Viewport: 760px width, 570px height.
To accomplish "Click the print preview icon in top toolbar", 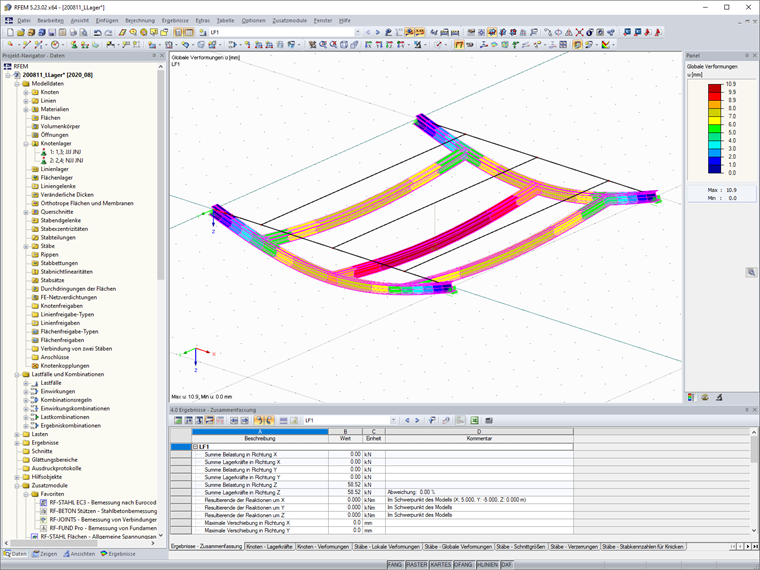I will [x=83, y=32].
